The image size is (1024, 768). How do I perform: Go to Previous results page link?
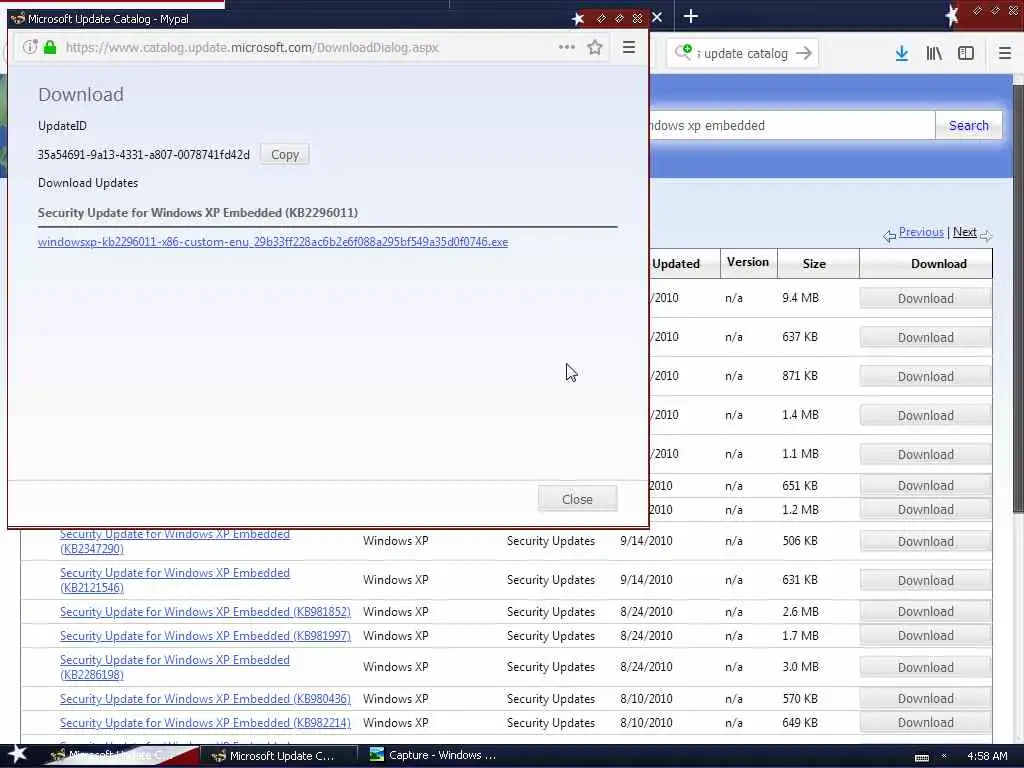point(921,232)
